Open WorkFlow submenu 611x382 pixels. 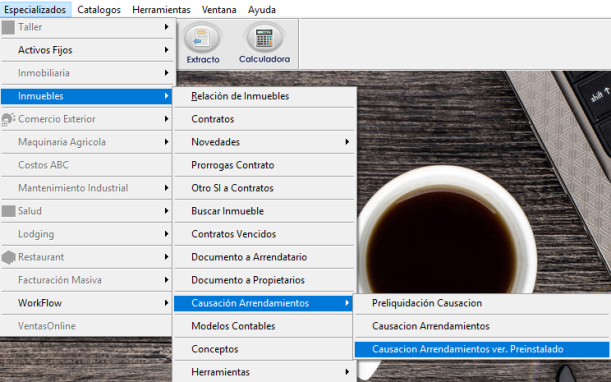coord(87,303)
